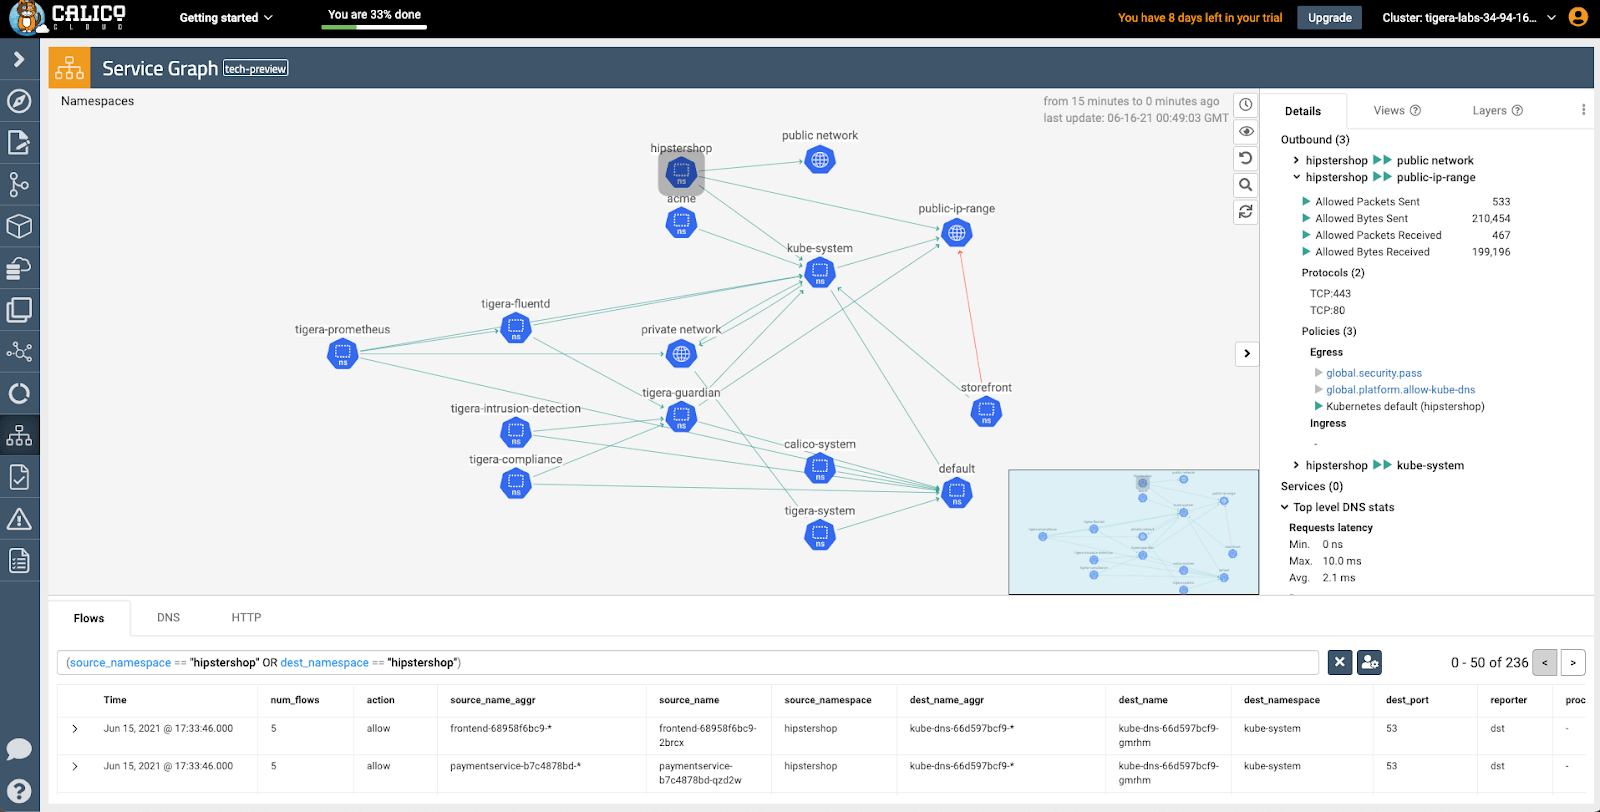The image size is (1600, 812).
Task: Toggle the eye visibility icon on graph
Action: [1246, 131]
